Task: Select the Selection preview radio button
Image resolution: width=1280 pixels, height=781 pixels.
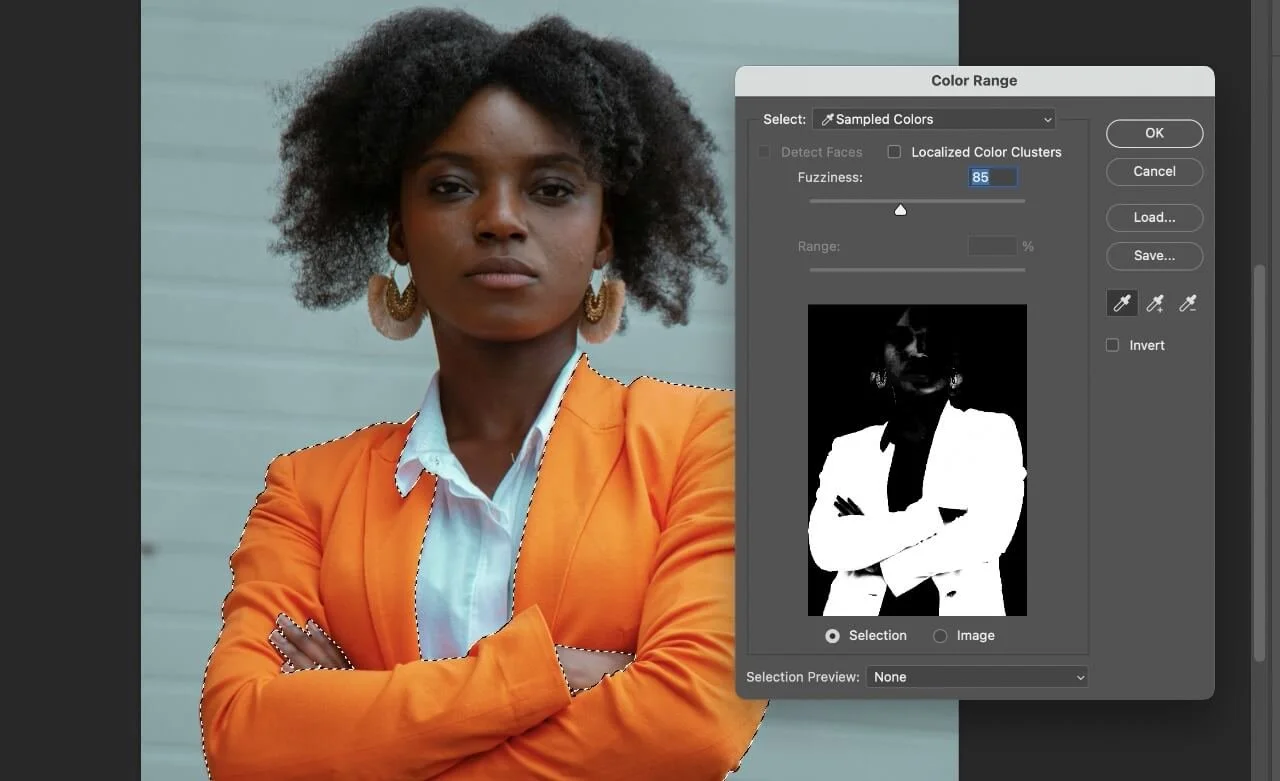Action: 832,635
